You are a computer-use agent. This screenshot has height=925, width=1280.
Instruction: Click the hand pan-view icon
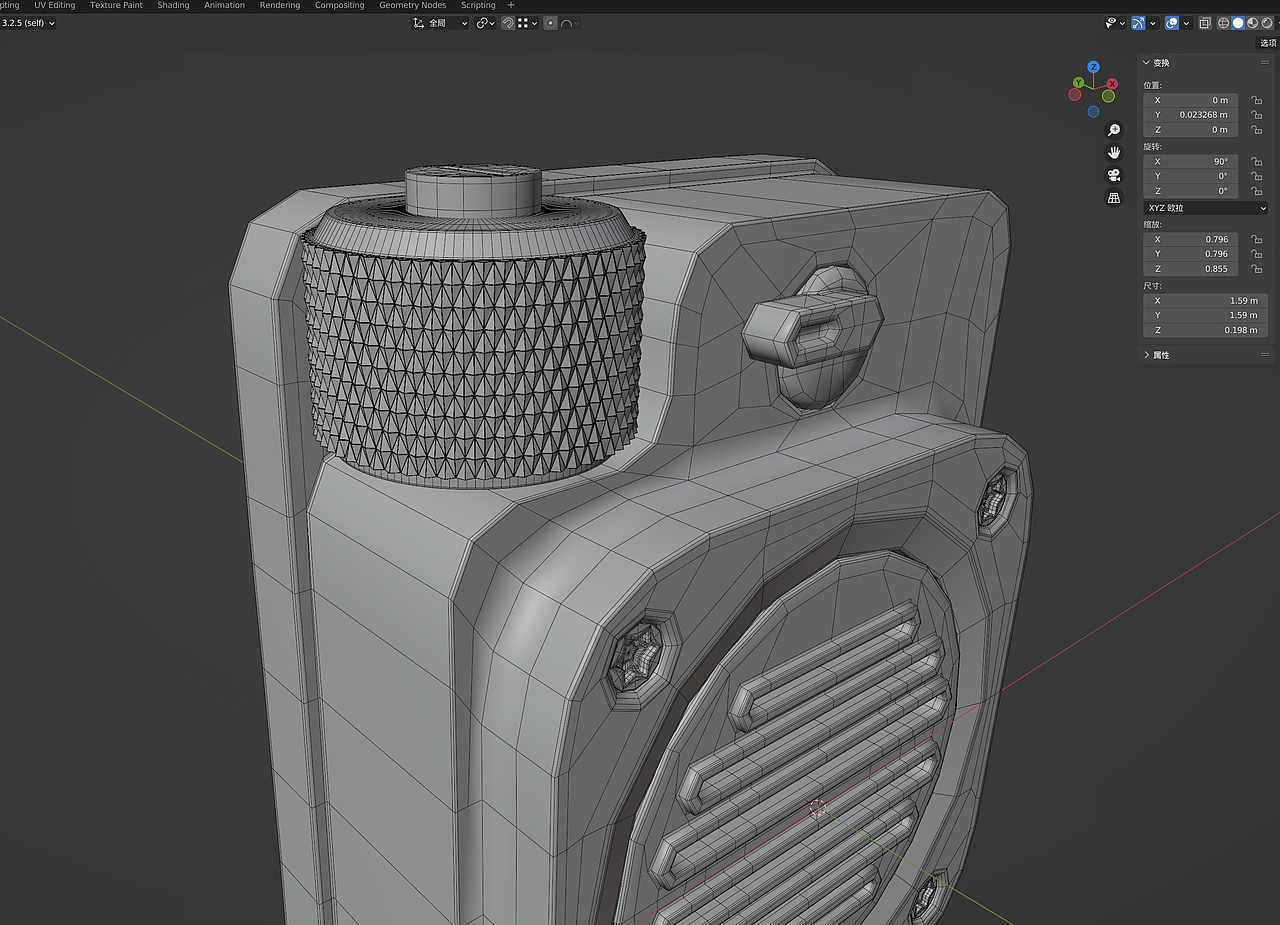tap(1114, 152)
